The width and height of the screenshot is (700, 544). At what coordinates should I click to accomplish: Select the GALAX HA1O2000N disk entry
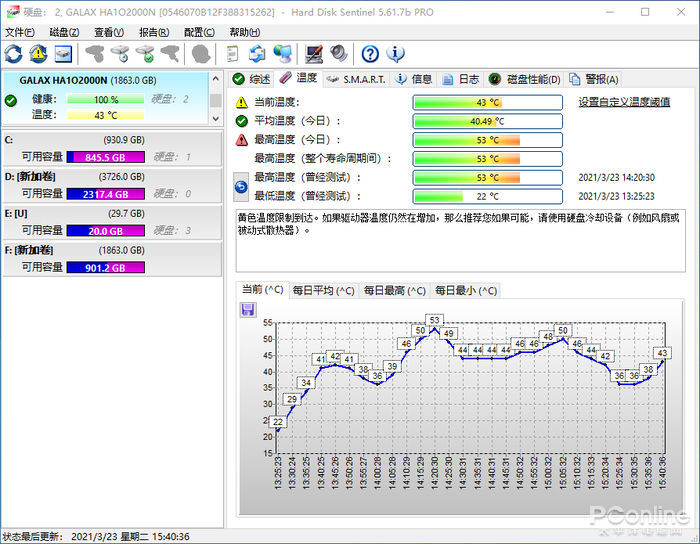tap(105, 98)
